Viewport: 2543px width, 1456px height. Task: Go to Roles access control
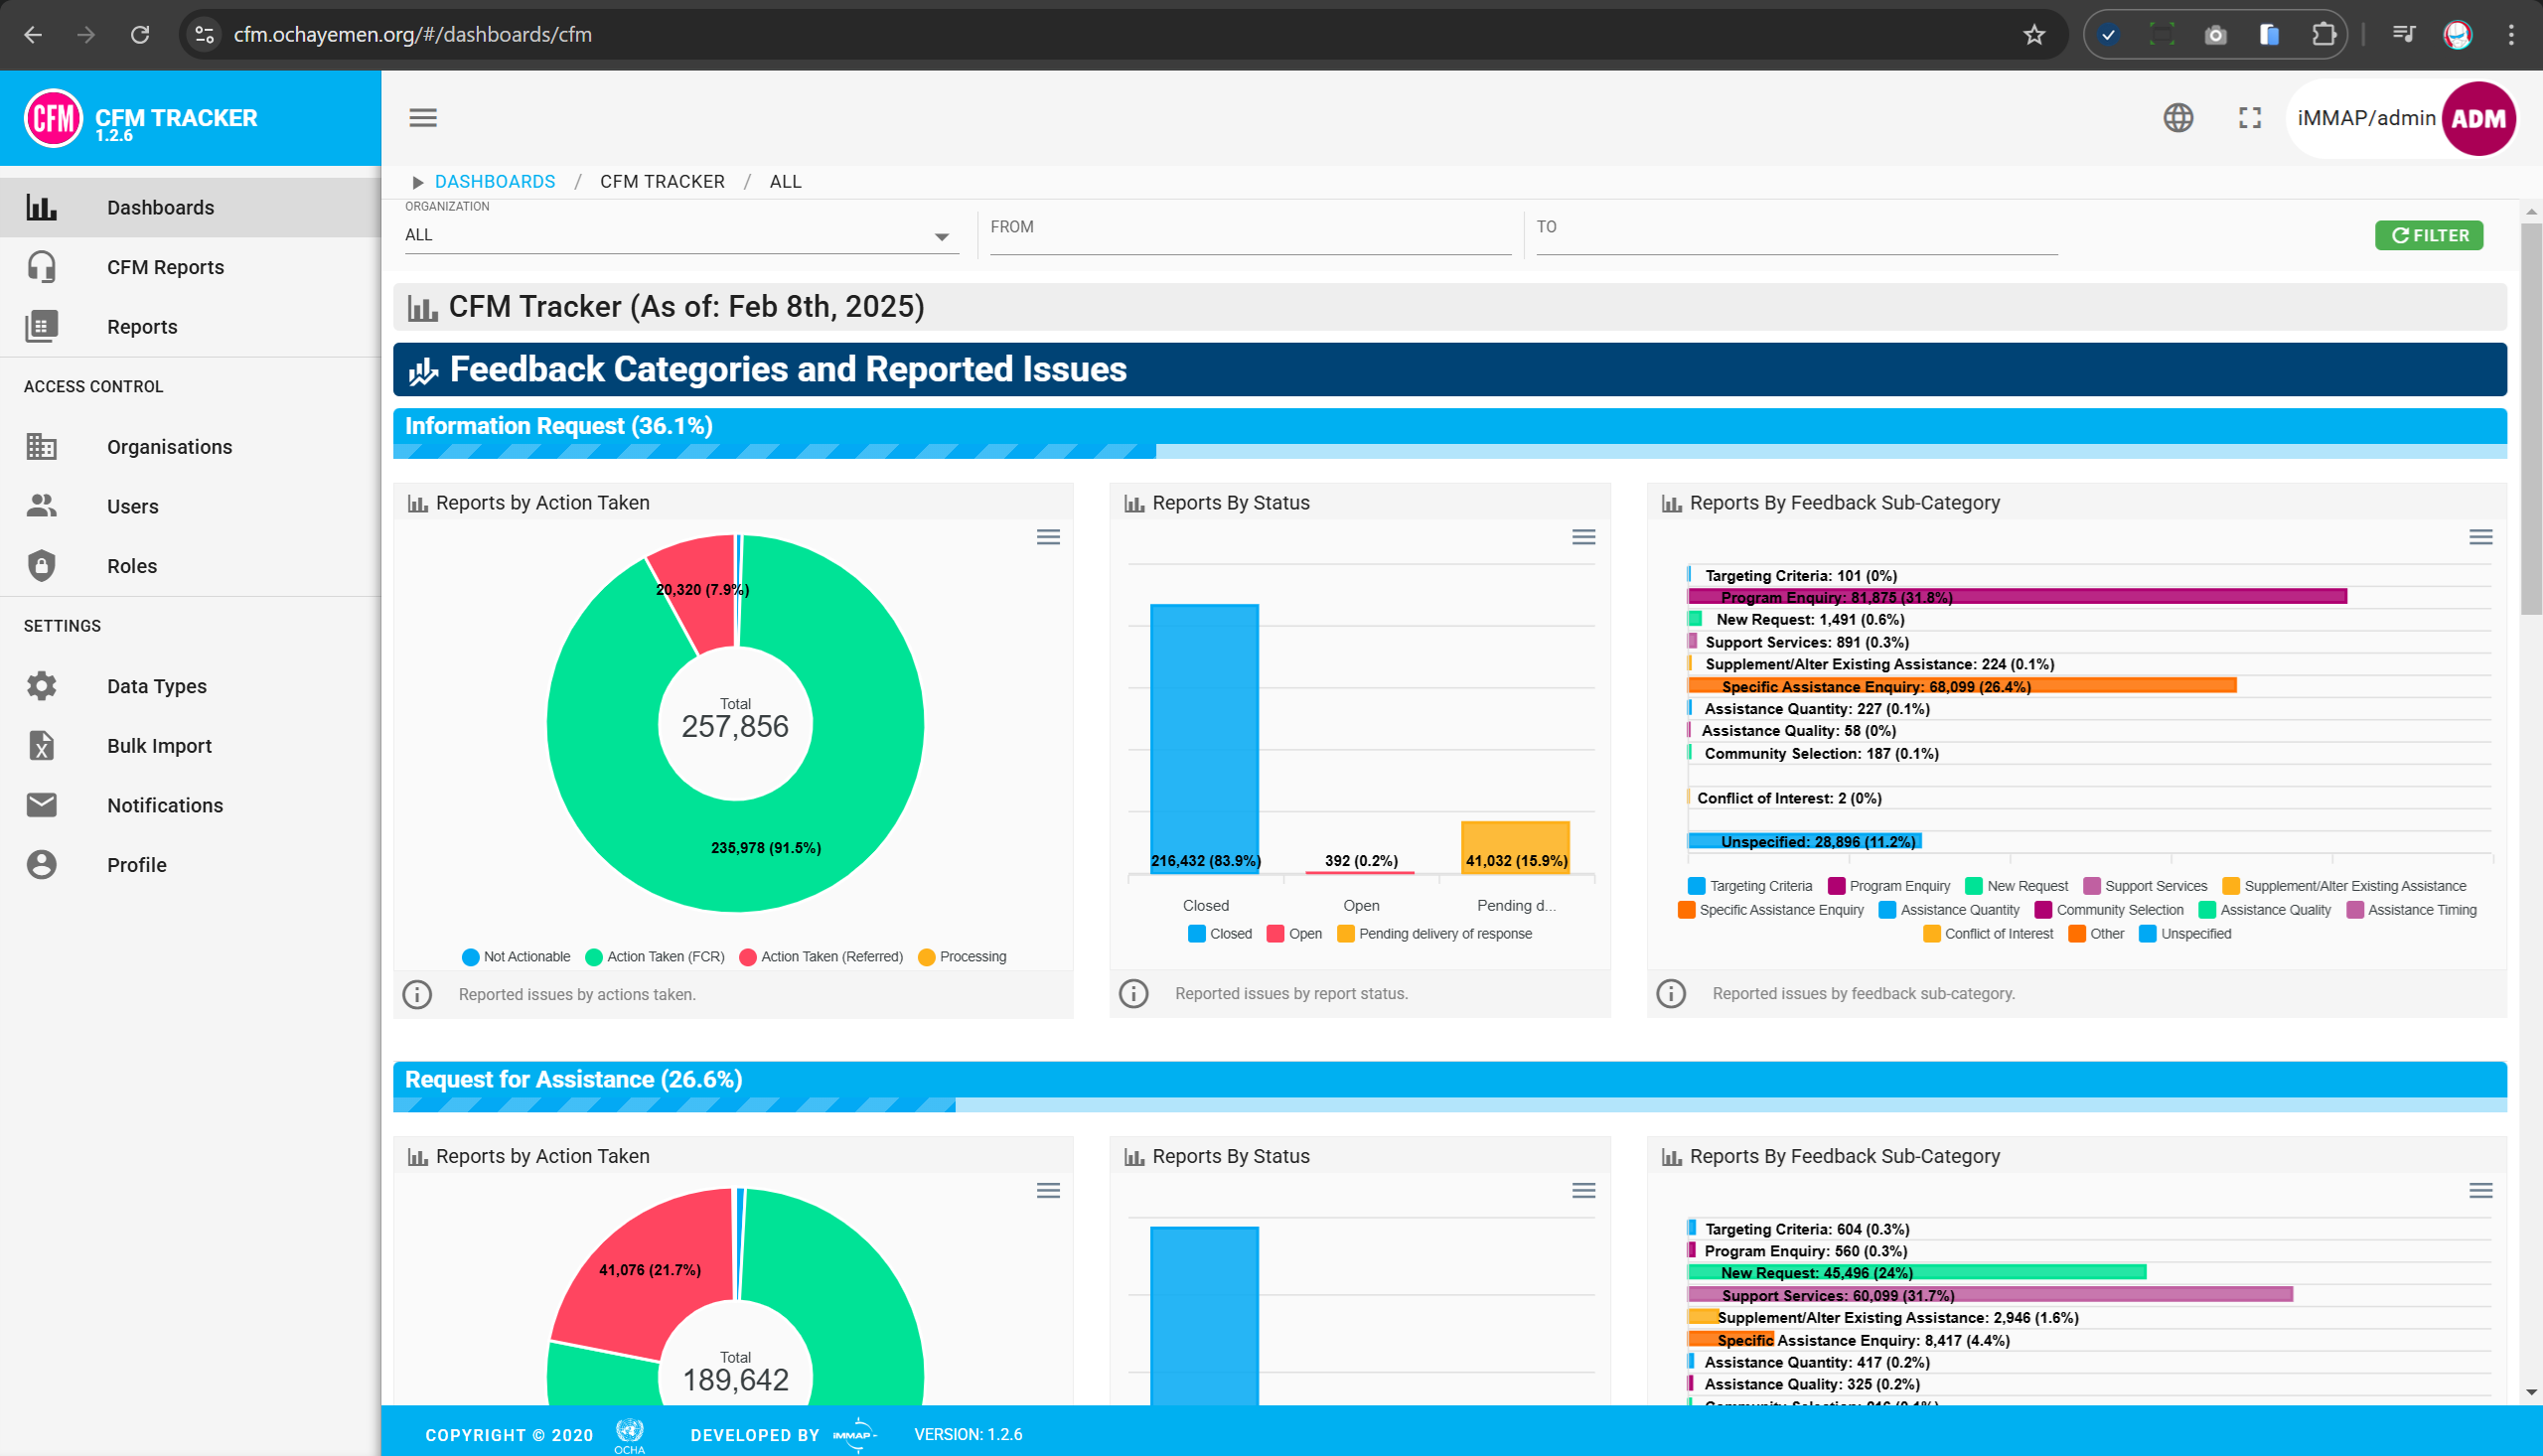(x=132, y=566)
